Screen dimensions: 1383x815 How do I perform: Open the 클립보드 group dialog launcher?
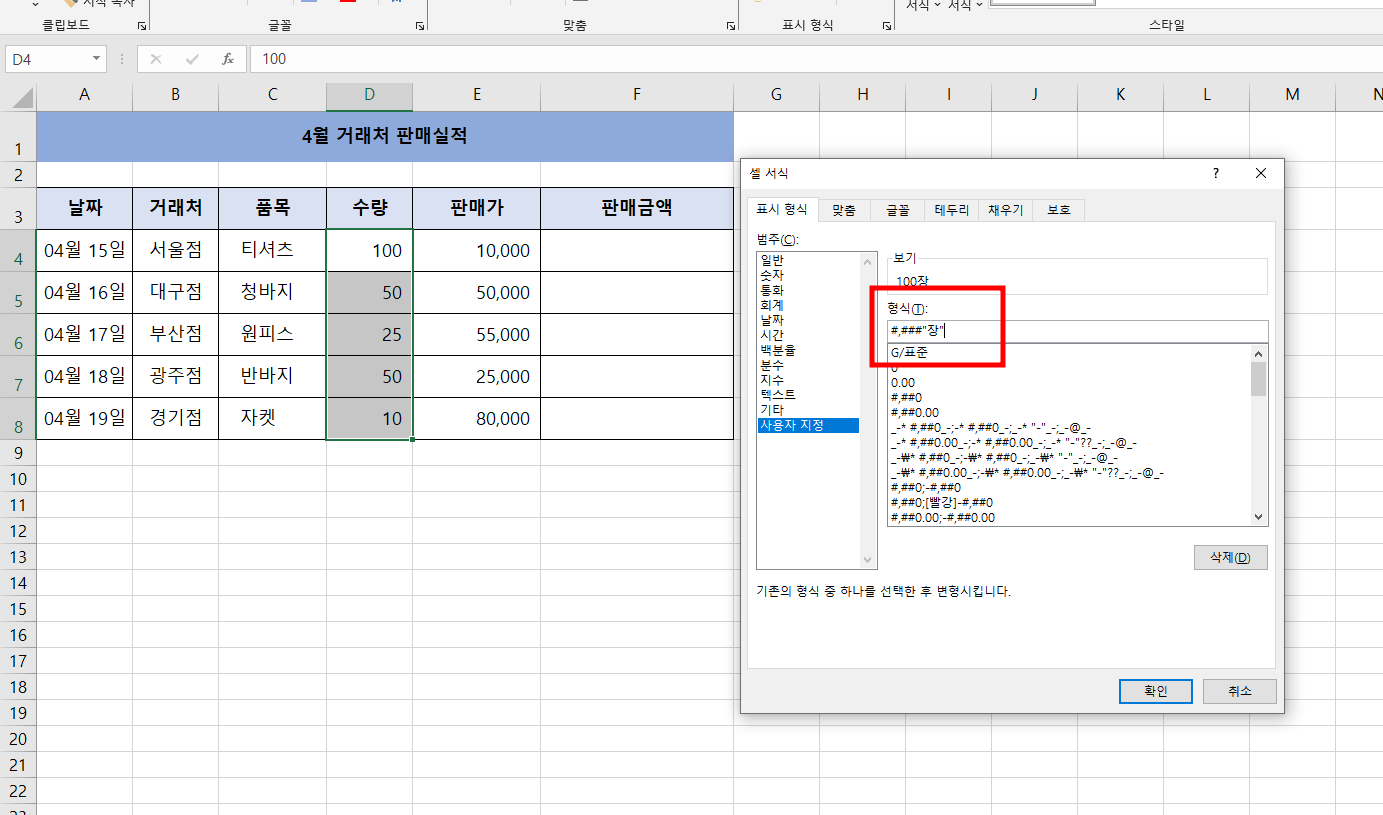click(x=141, y=25)
